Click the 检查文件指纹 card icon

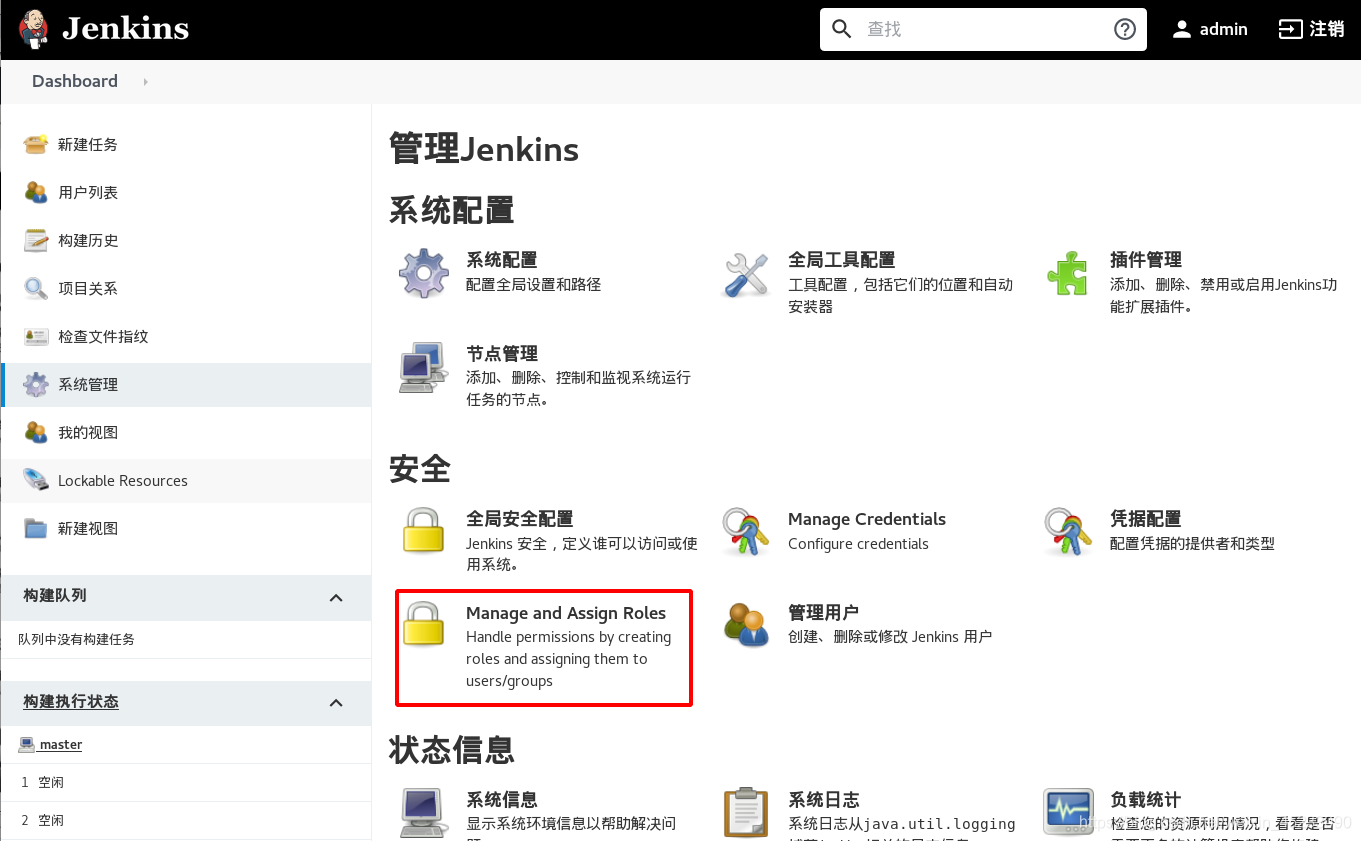point(36,336)
